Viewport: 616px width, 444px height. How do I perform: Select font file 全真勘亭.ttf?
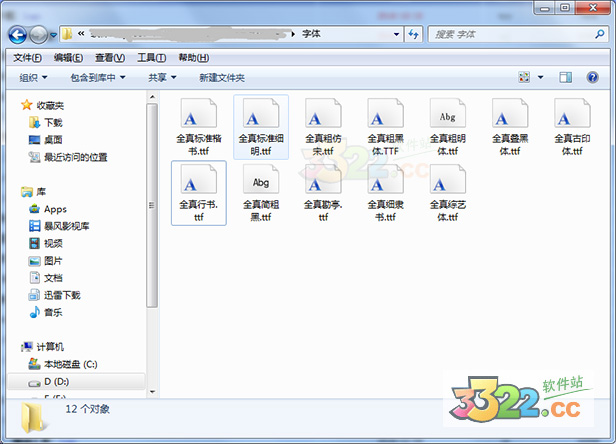323,193
